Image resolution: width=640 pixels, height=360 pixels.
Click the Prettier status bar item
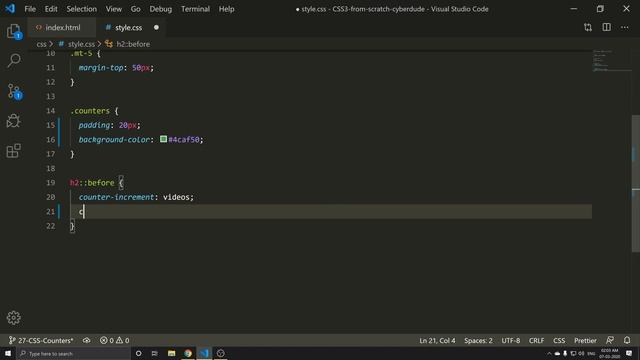[585, 340]
